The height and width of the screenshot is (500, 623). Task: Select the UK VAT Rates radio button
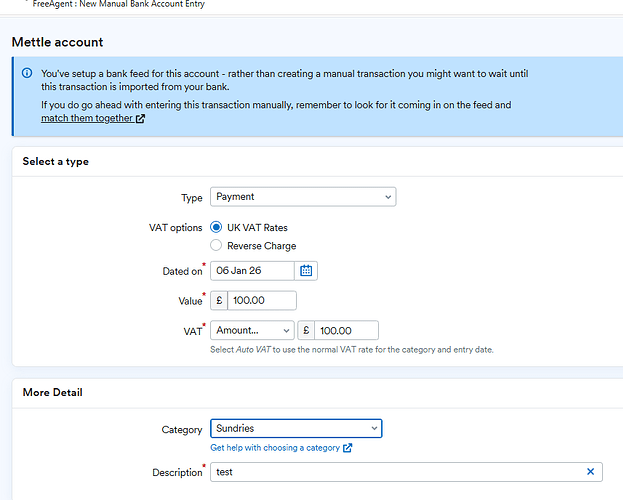pos(216,227)
